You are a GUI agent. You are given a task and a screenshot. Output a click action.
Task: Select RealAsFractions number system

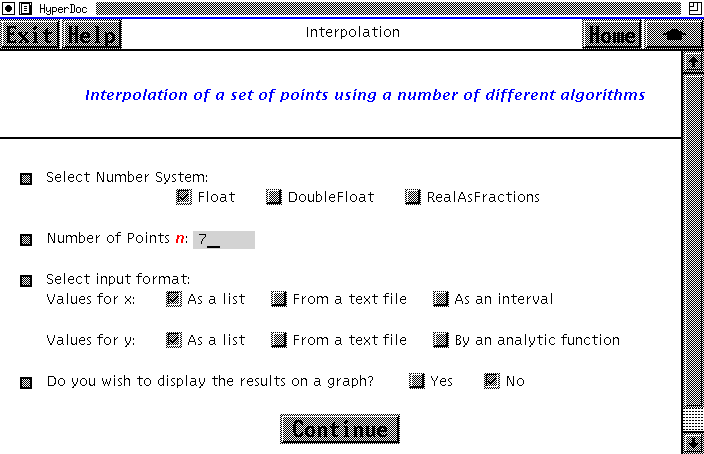413,197
